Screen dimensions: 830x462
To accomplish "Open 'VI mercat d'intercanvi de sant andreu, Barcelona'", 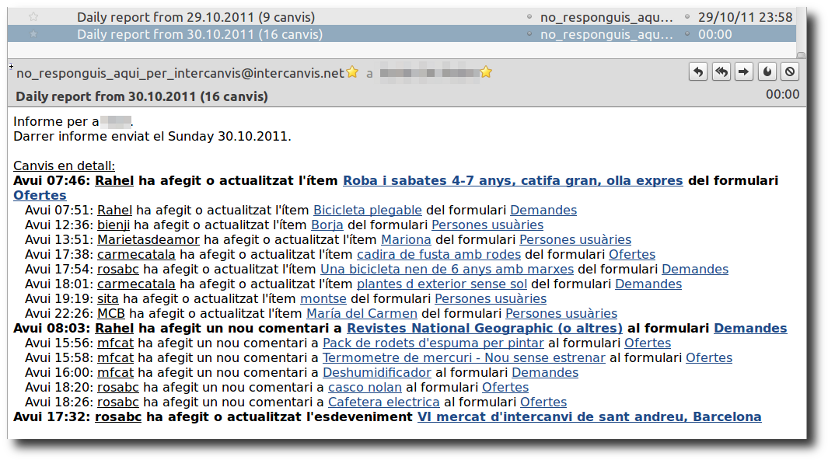I will click(589, 416).
